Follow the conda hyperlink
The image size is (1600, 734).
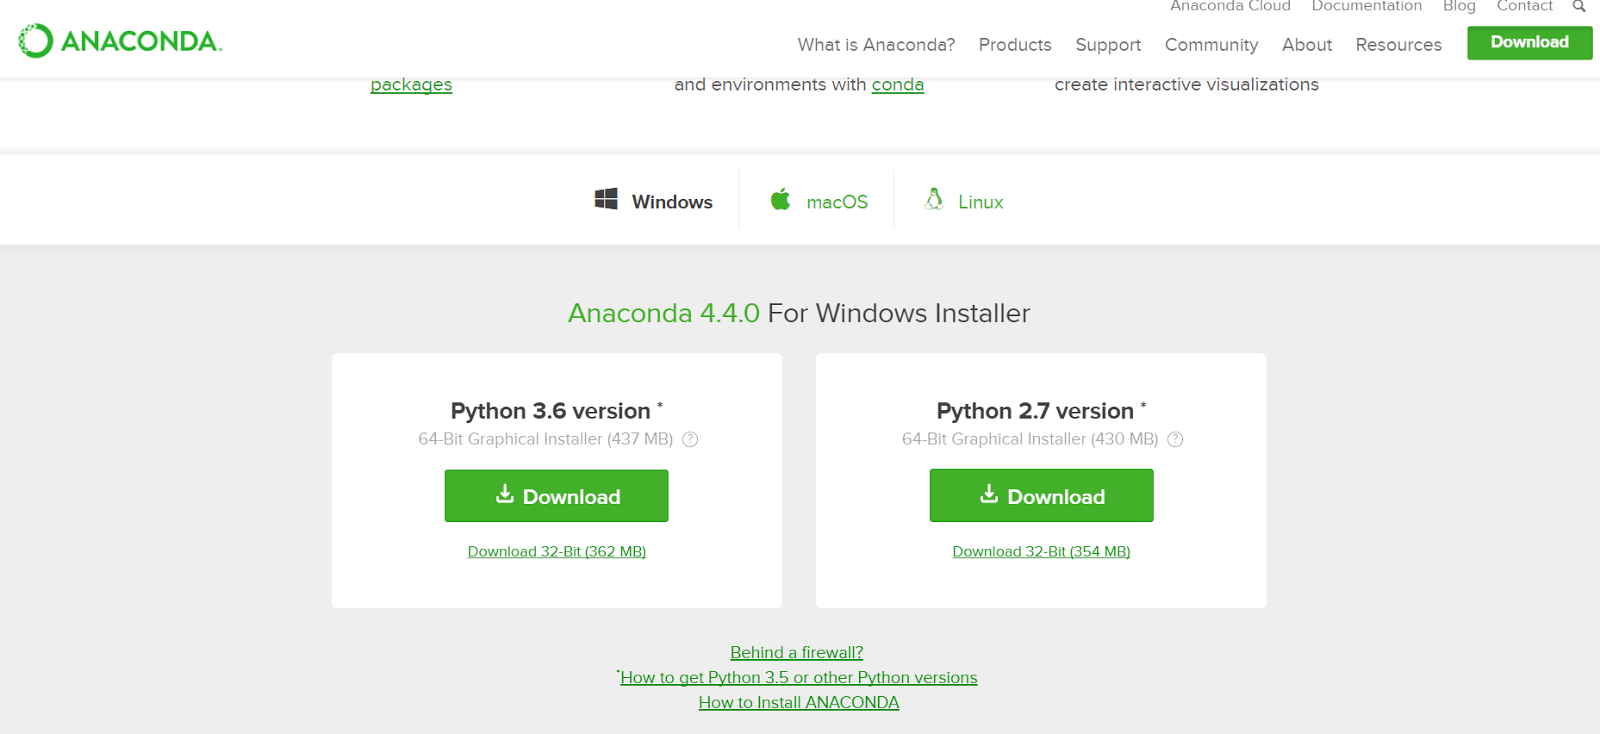[897, 85]
